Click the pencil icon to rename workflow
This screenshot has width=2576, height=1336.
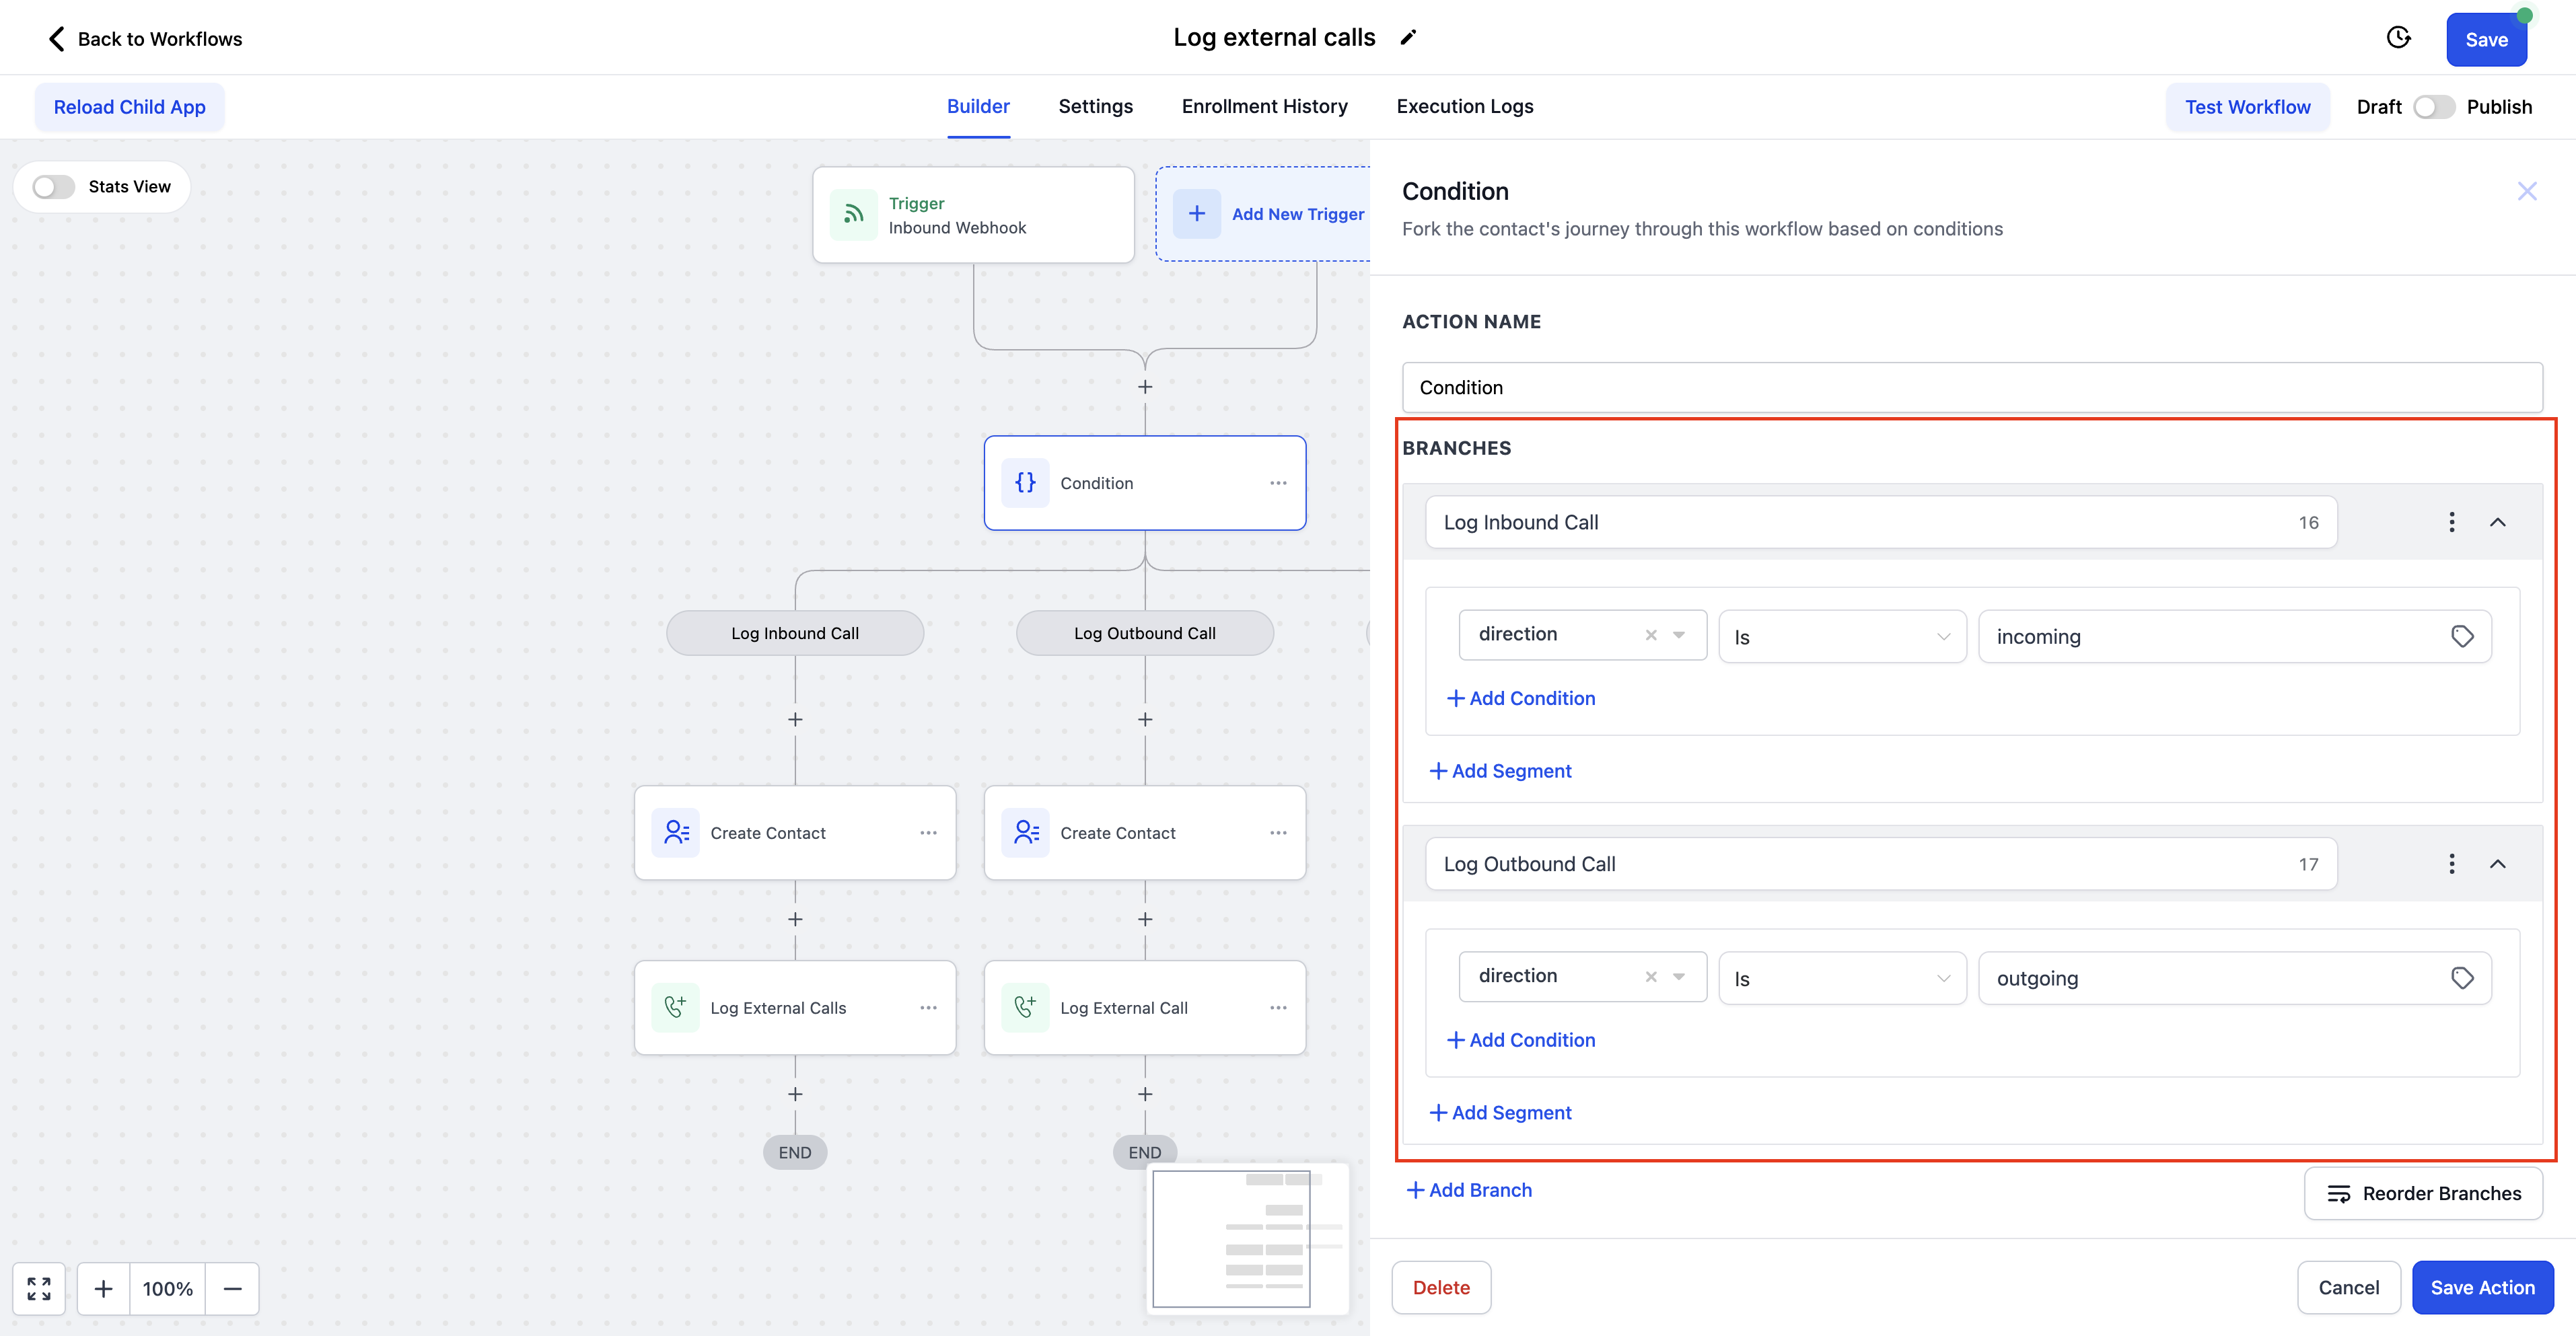[x=1408, y=38]
